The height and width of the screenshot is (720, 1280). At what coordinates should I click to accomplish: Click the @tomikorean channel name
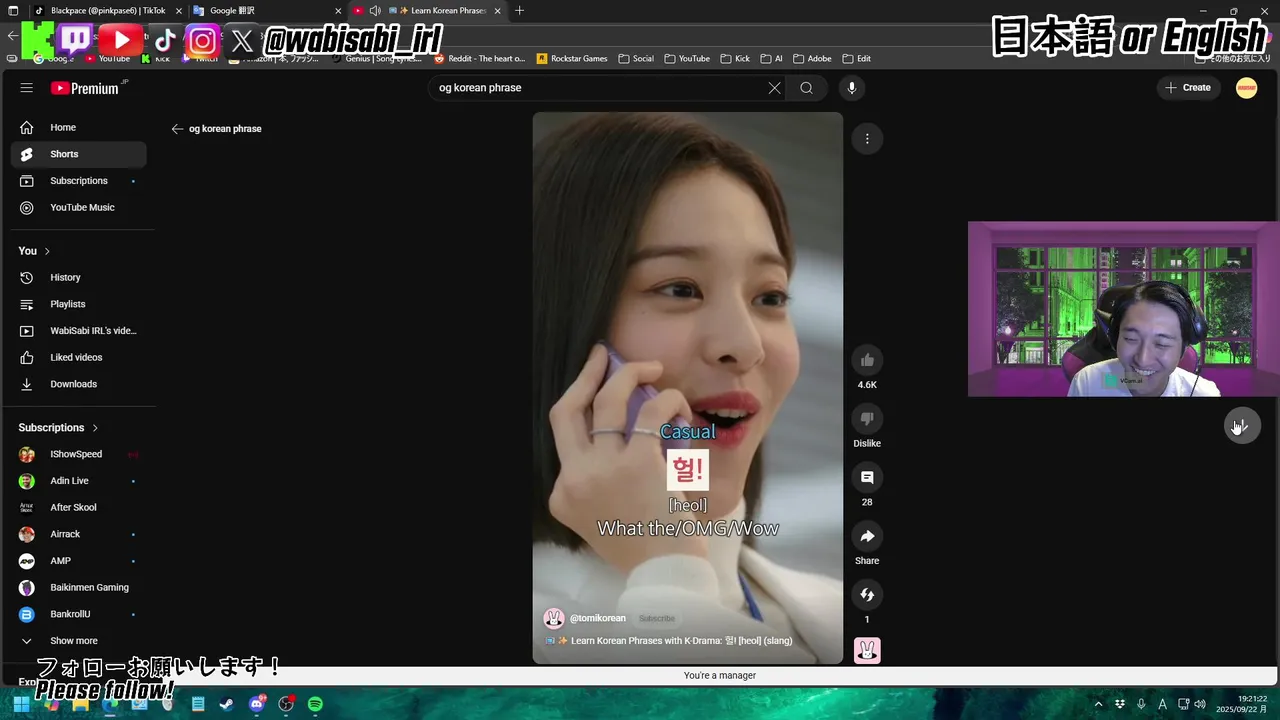598,619
